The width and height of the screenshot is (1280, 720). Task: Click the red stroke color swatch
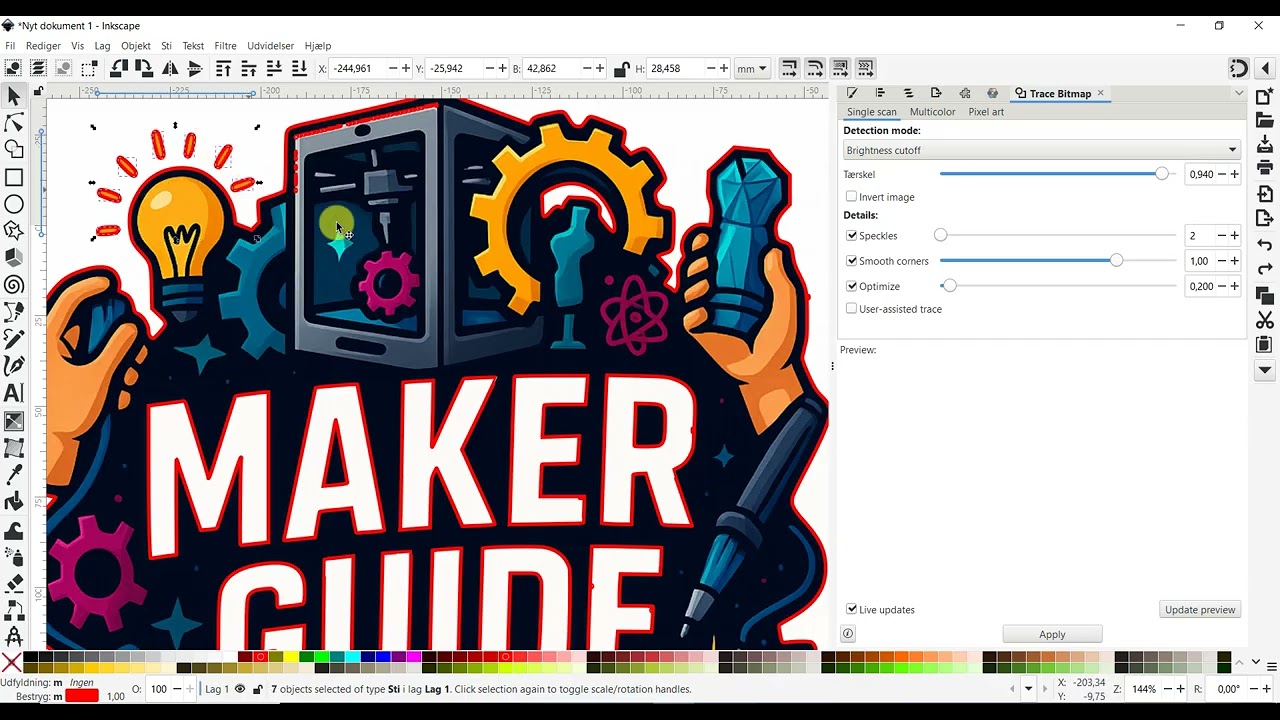[x=82, y=696]
